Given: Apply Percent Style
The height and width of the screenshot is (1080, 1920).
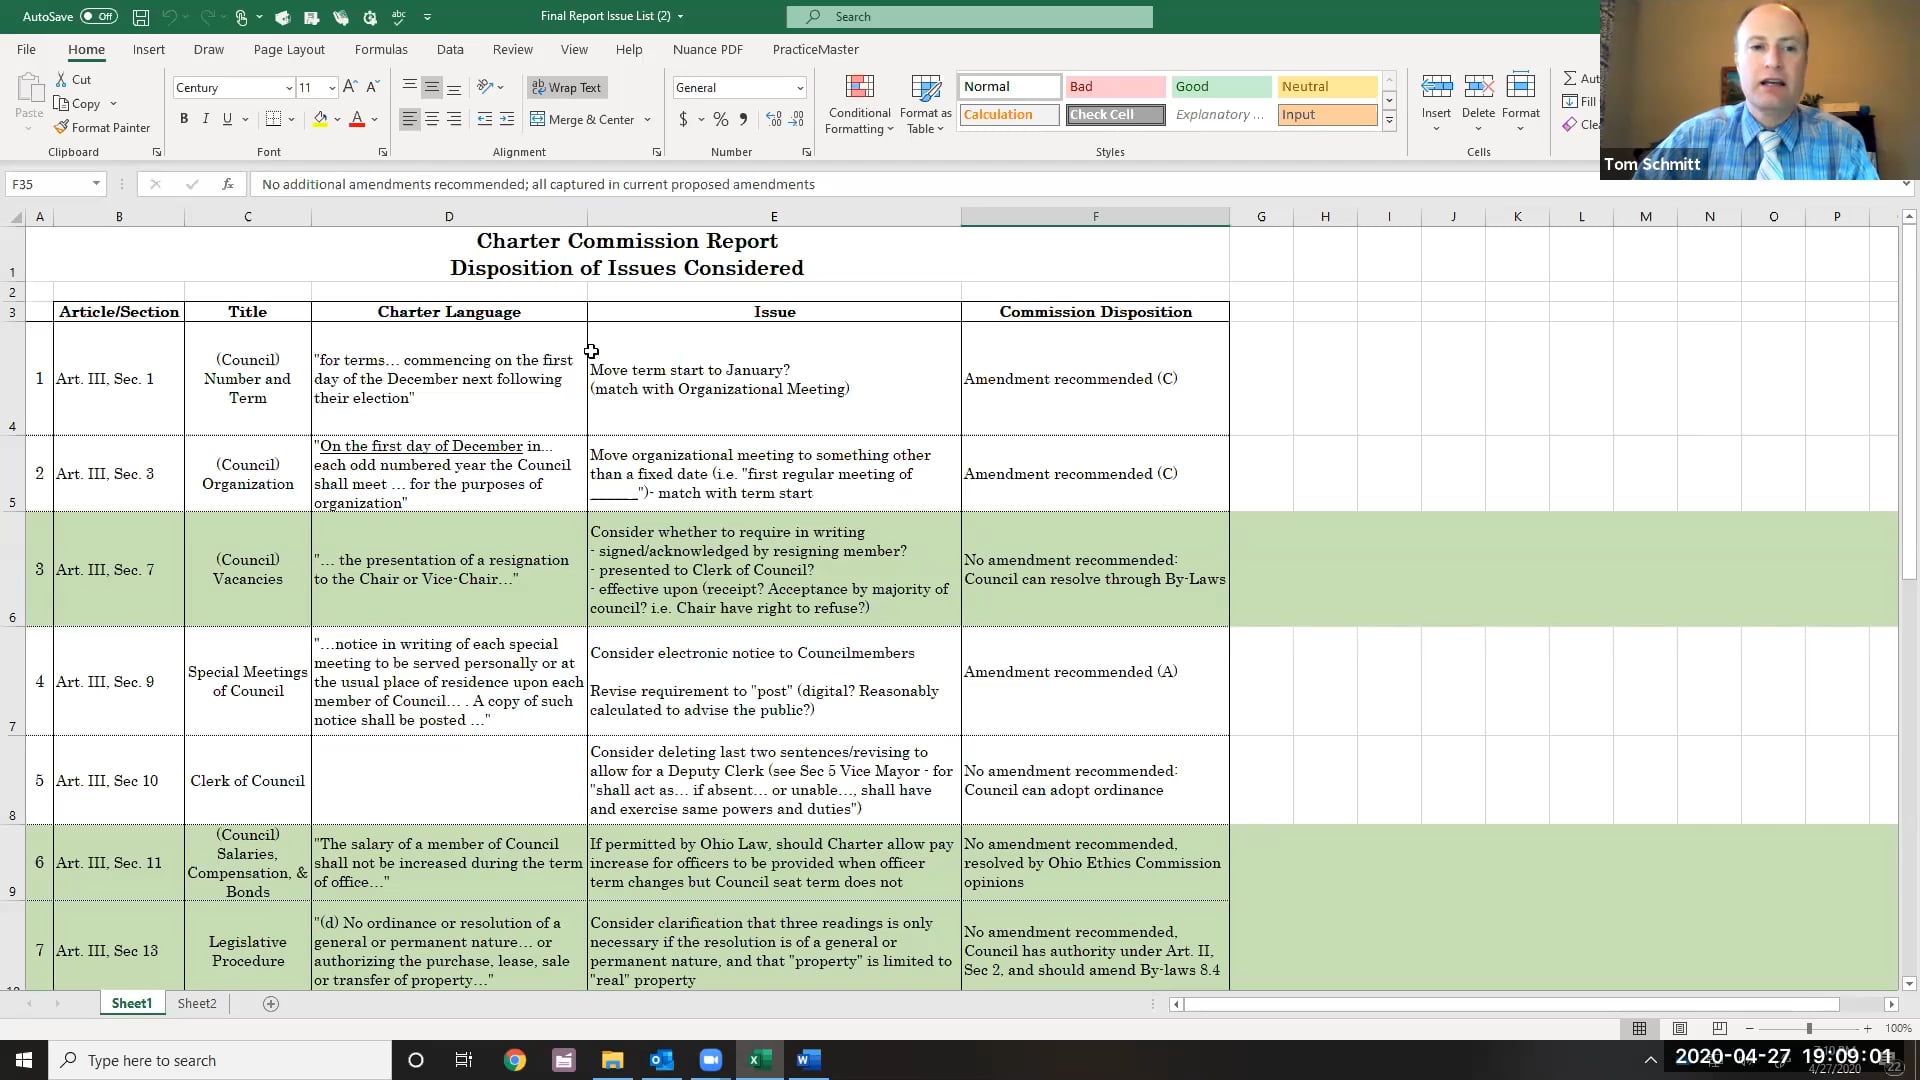Looking at the screenshot, I should point(721,120).
